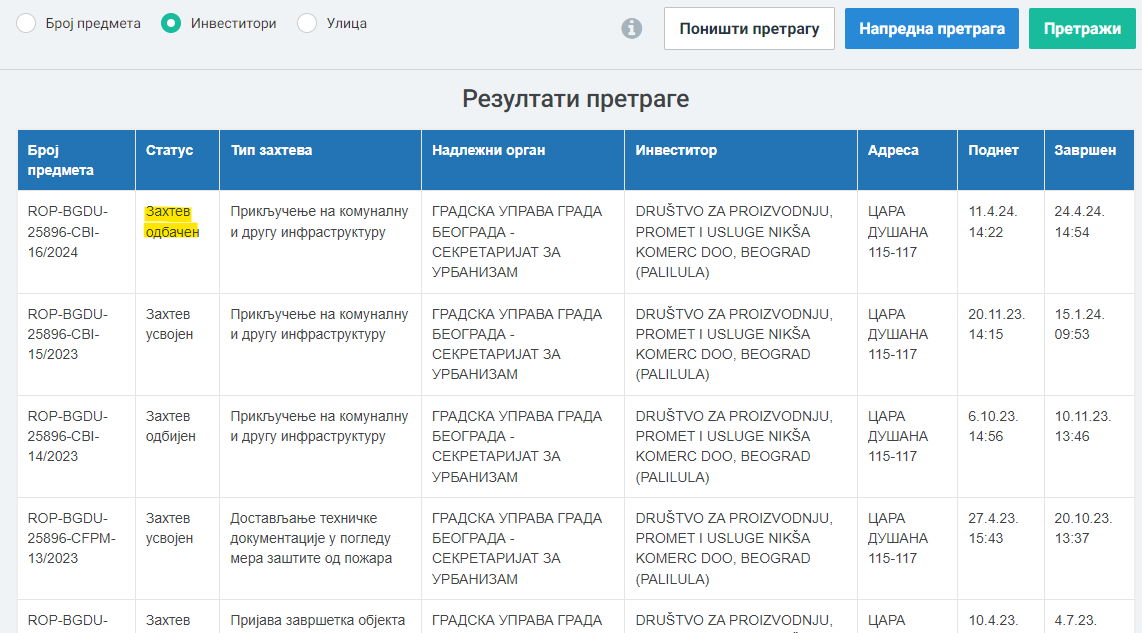Open case ROP-BGDU-25896-CBI-15/2023 row
This screenshot has height=633, width=1142.
click(67, 334)
